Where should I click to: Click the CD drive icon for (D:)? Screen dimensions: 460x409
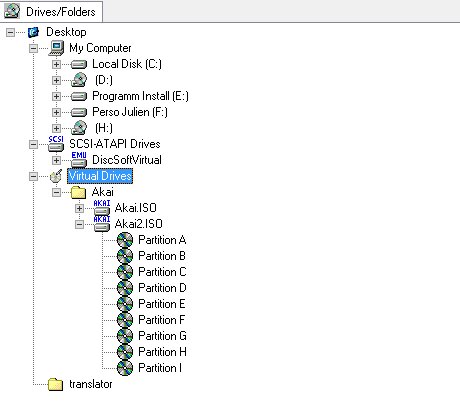pos(79,80)
